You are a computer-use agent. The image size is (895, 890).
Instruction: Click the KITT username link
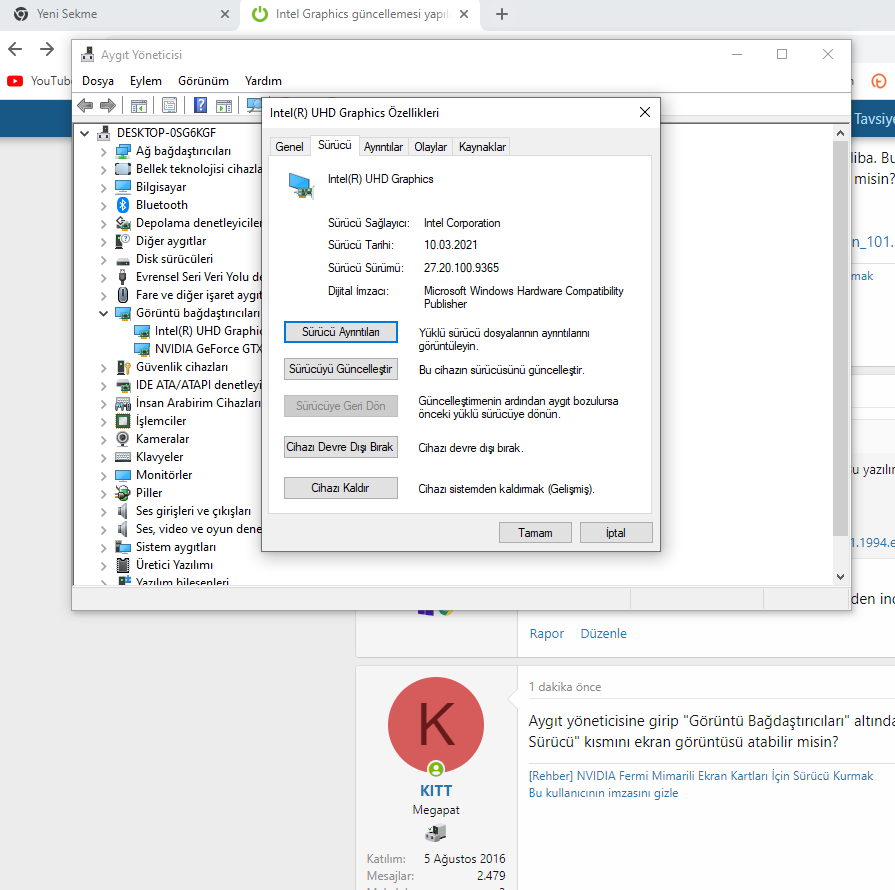(x=436, y=791)
